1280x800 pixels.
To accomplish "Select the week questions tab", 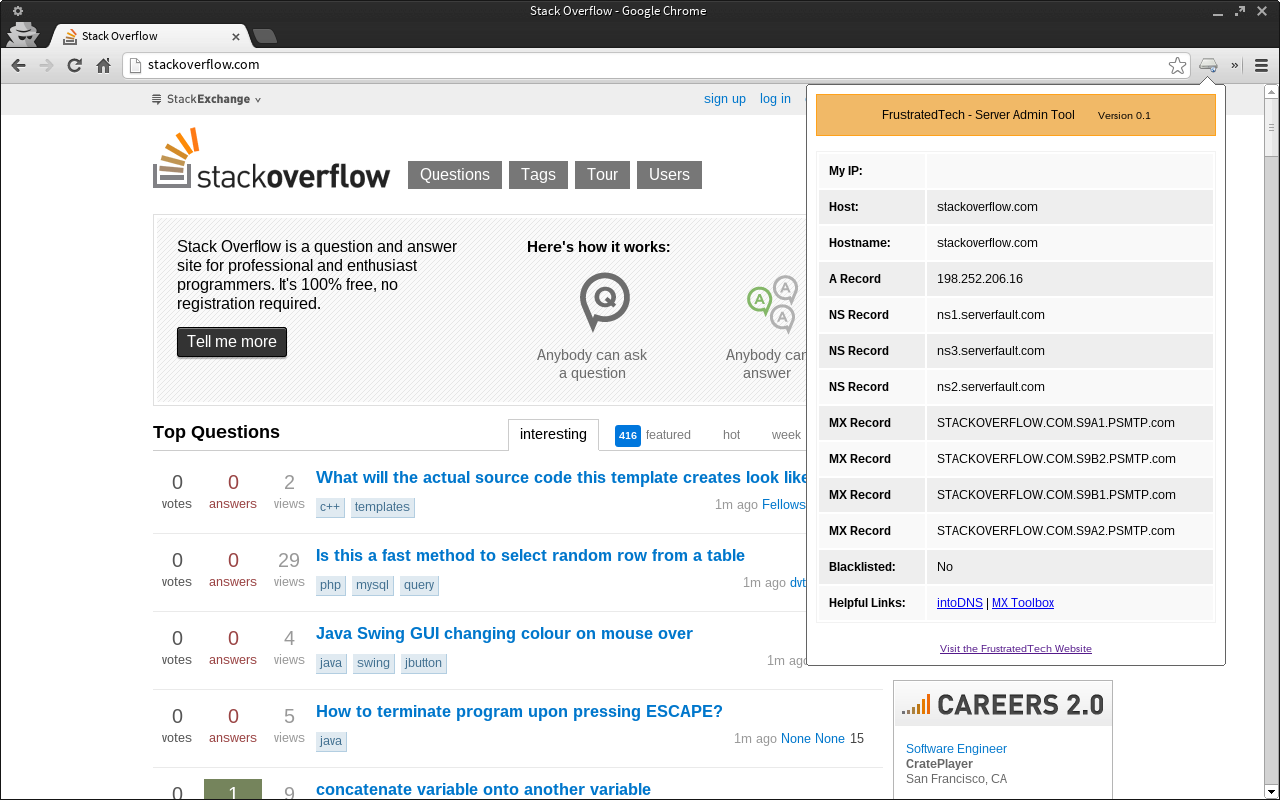I will (786, 434).
